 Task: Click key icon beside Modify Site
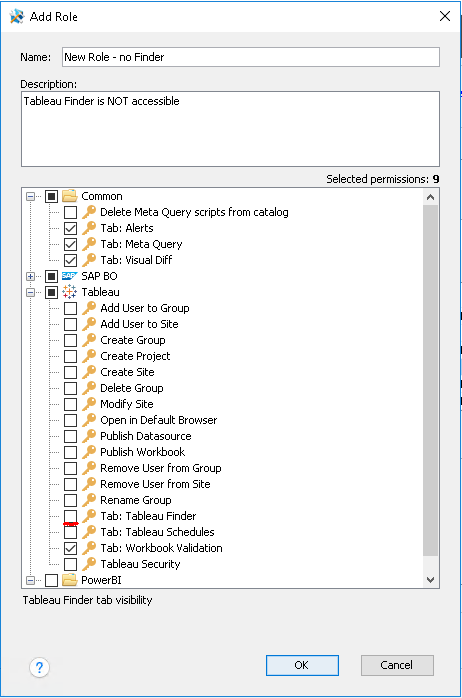coord(89,404)
